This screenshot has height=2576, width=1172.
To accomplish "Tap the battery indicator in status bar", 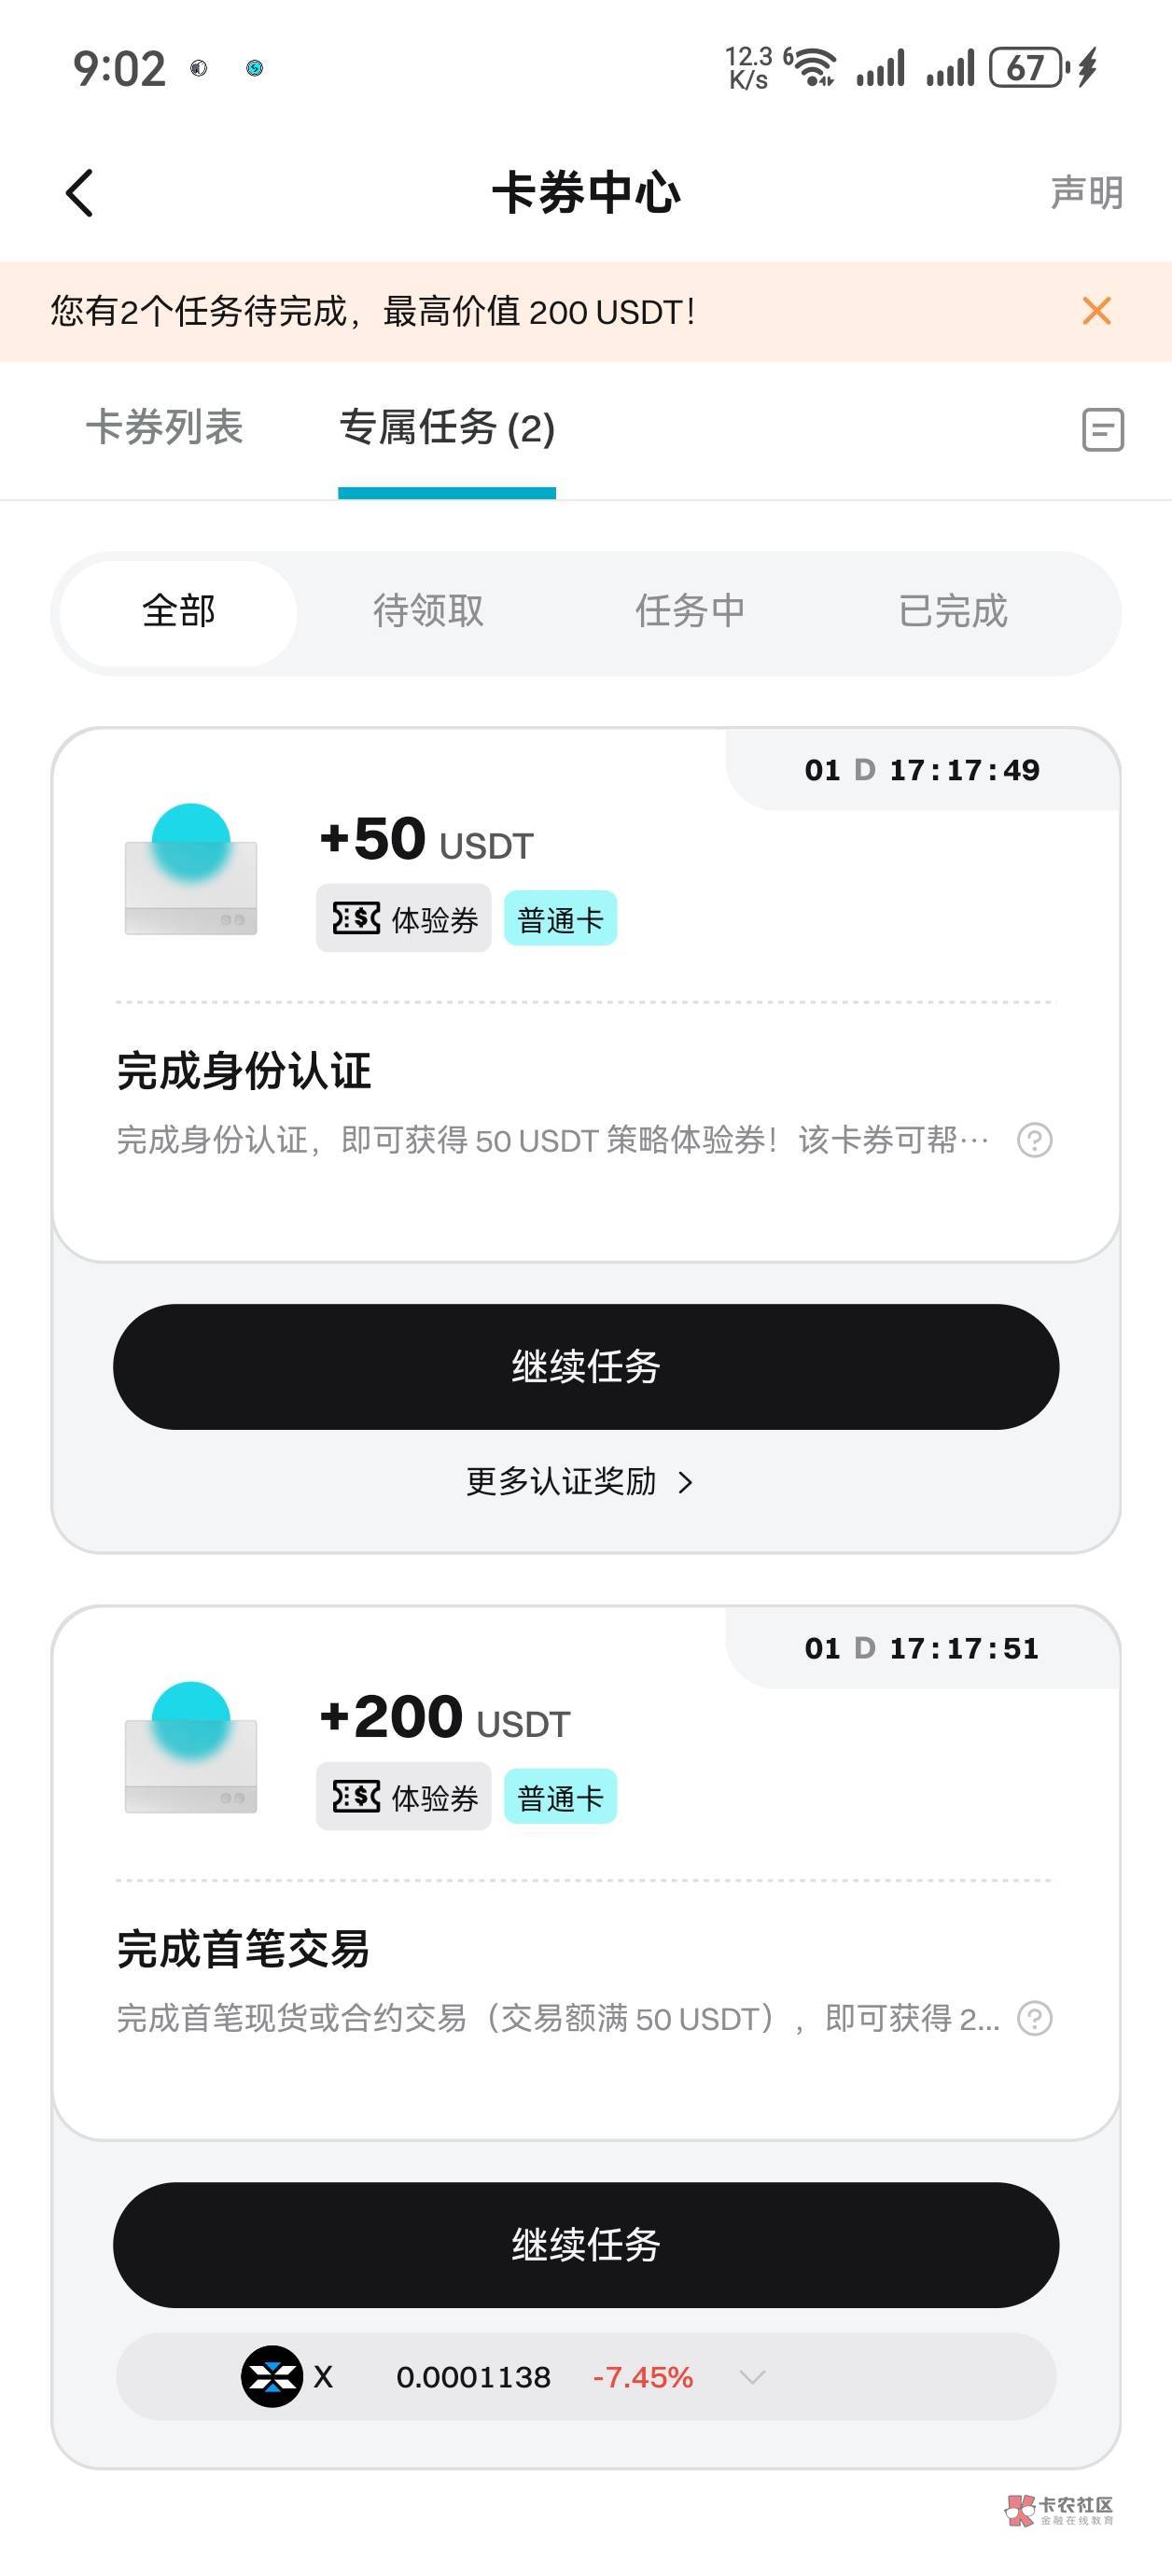I will (1027, 68).
